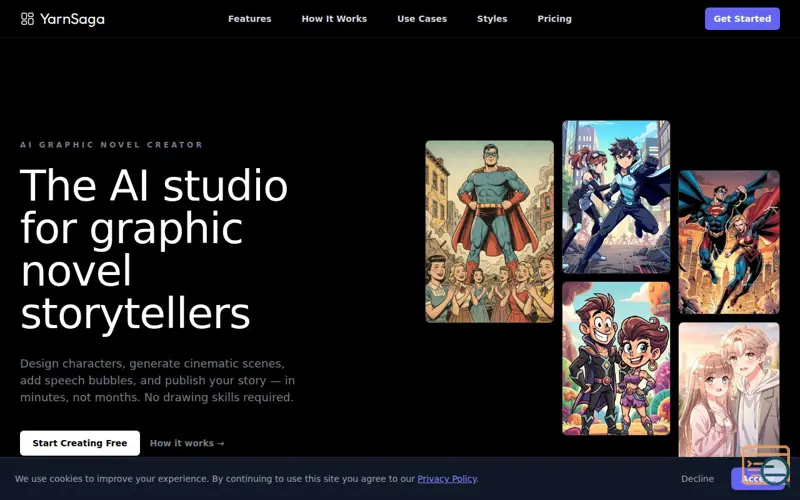View the retro caped superhero artwork

(489, 232)
